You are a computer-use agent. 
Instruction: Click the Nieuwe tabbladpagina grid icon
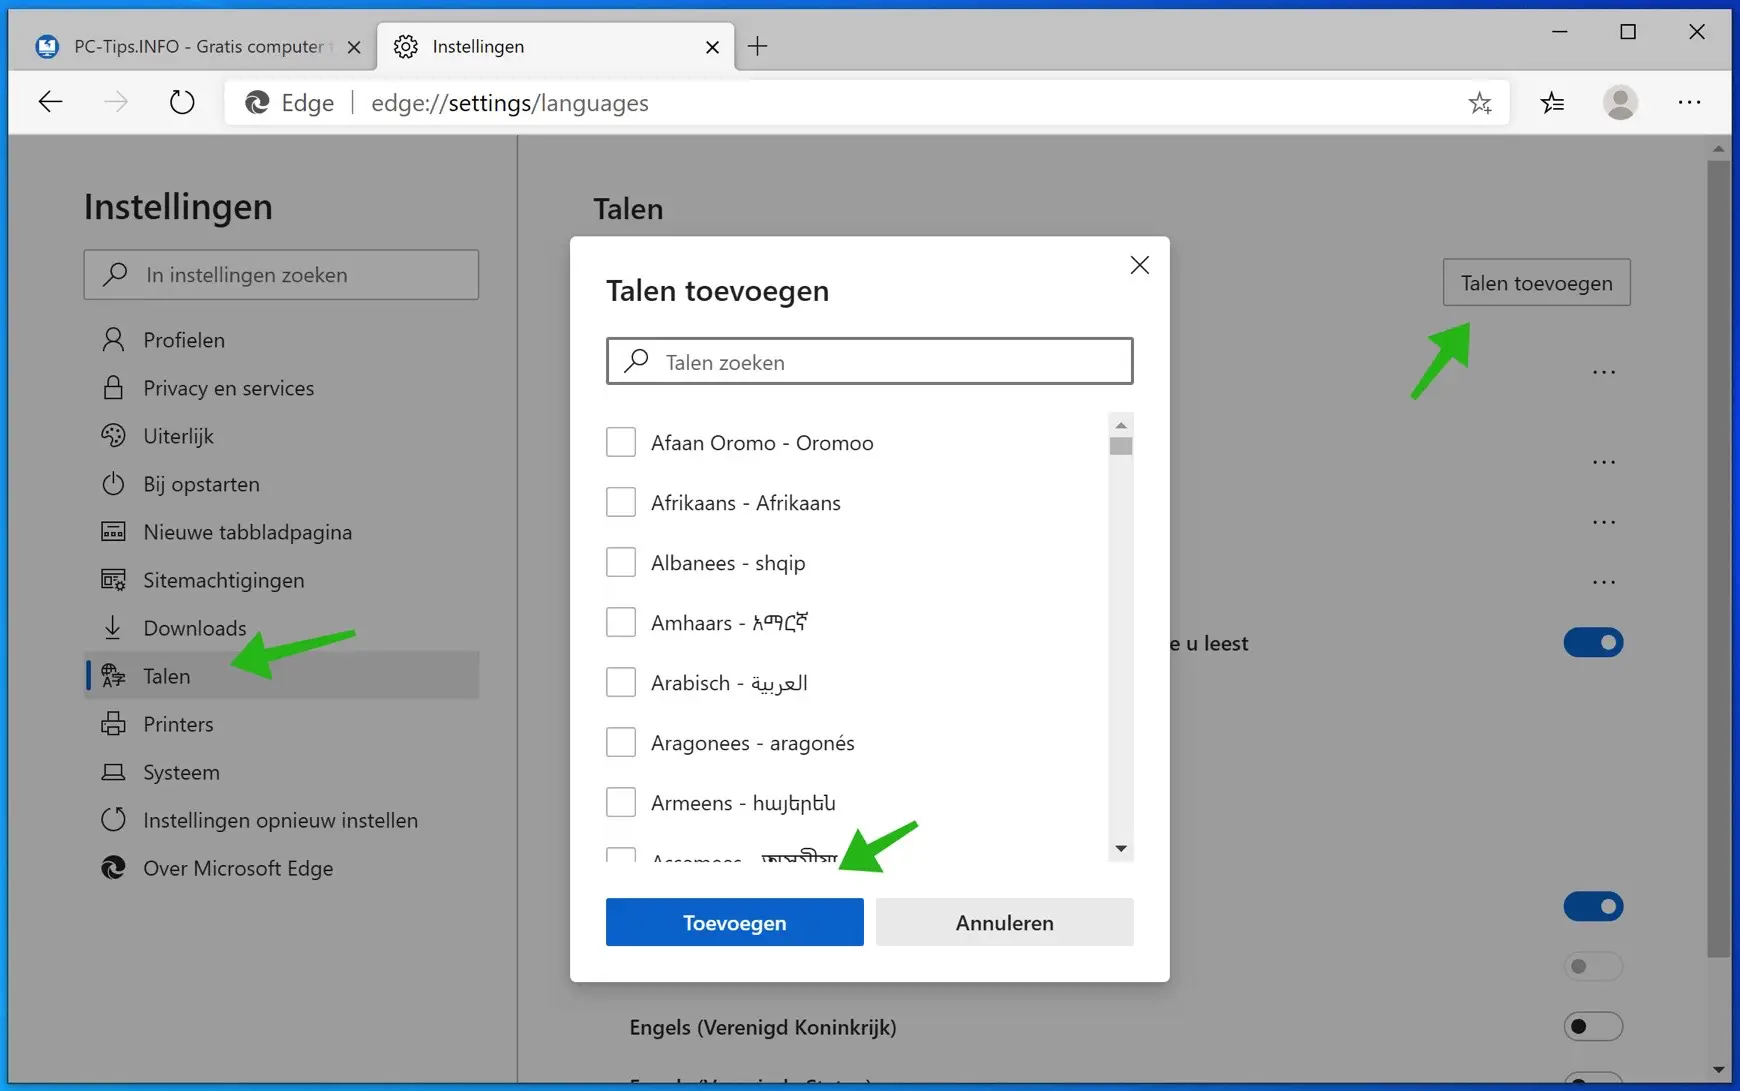[113, 532]
